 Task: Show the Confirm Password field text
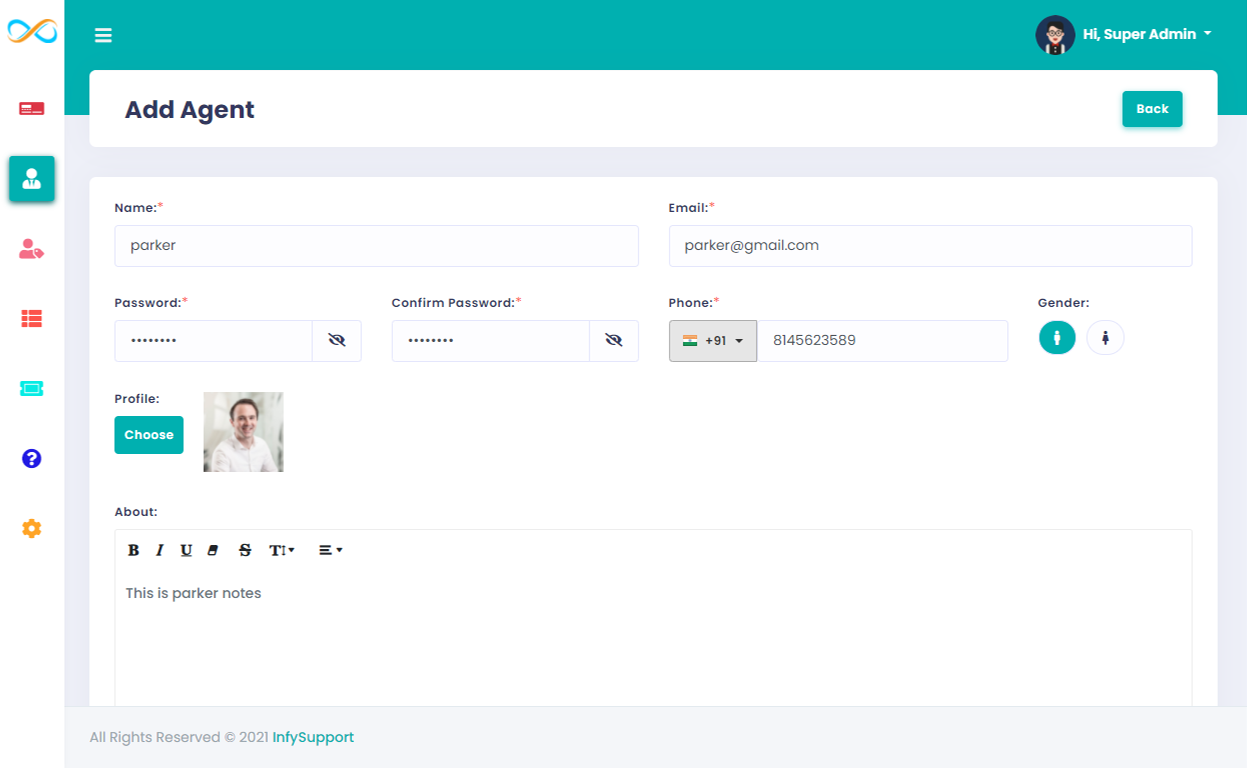pos(614,341)
